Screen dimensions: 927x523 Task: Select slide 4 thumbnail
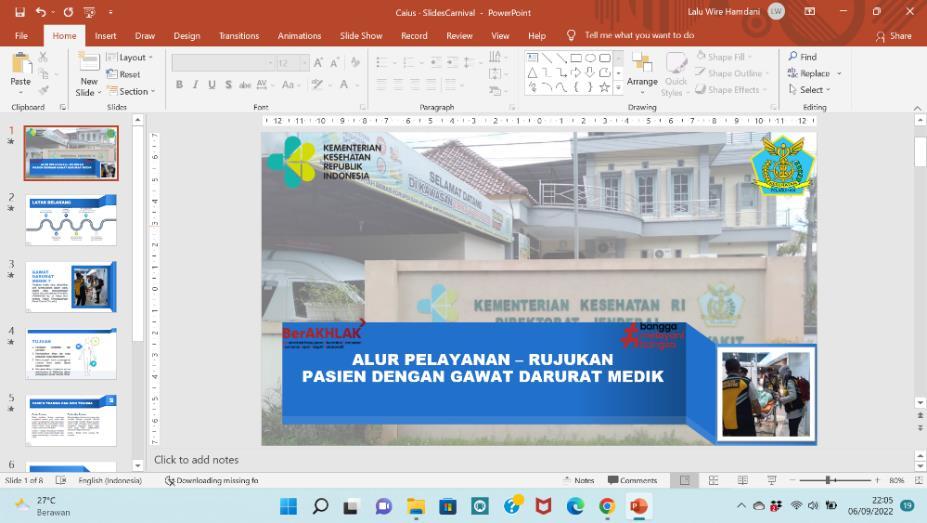point(71,353)
